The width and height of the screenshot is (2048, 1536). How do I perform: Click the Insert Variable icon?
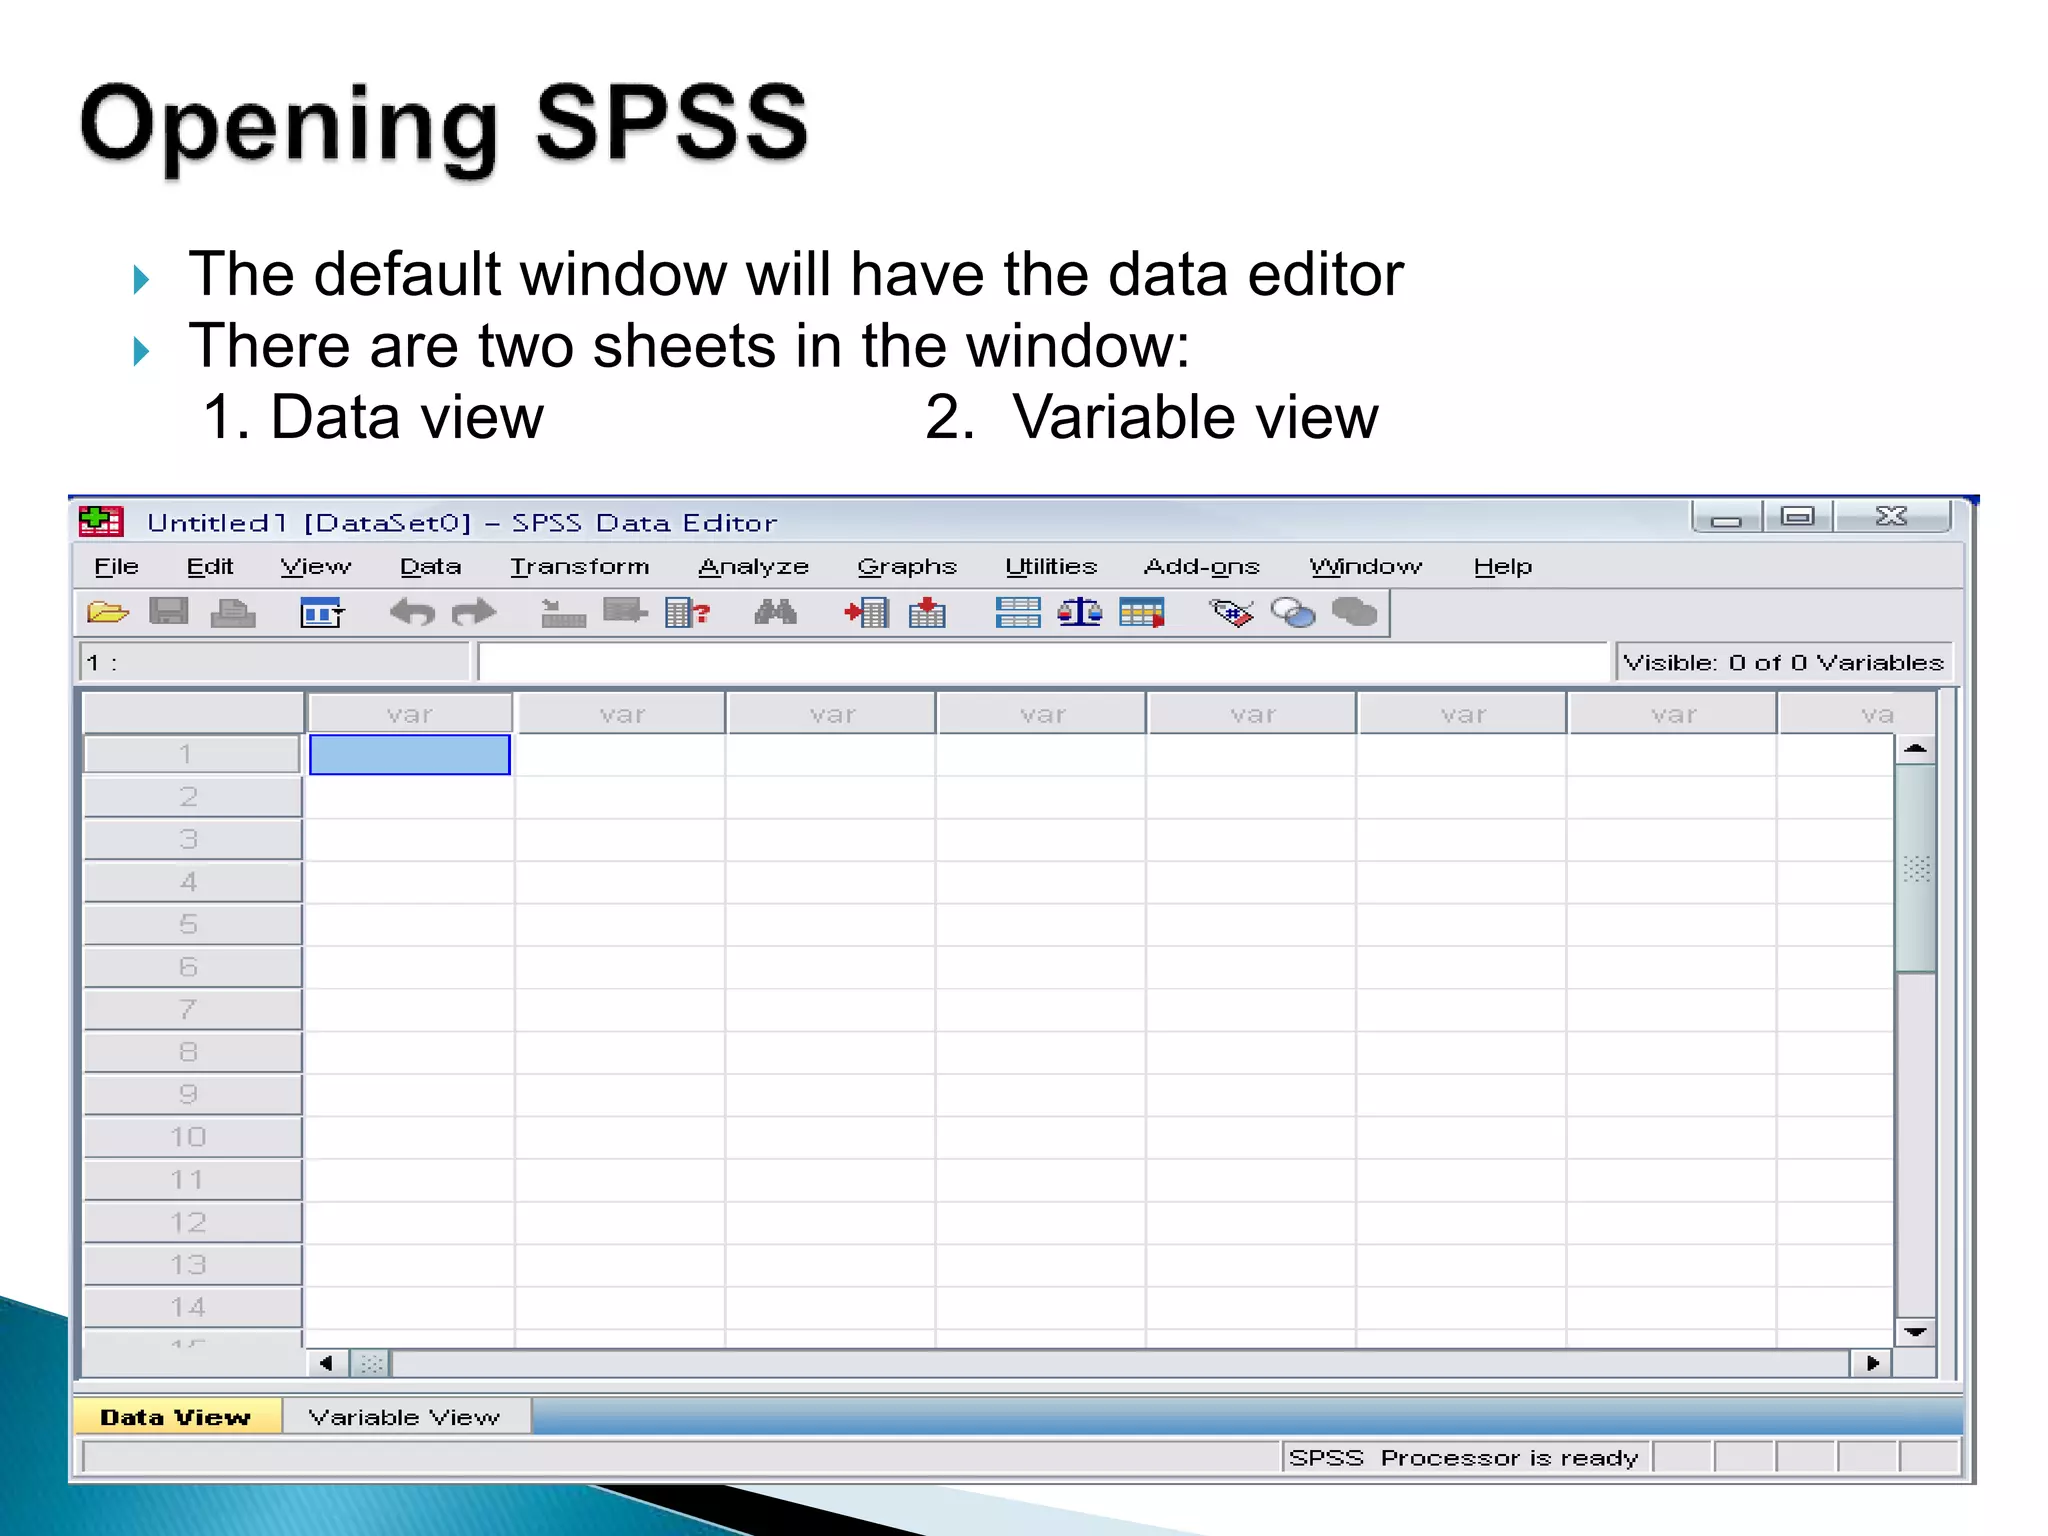[927, 612]
